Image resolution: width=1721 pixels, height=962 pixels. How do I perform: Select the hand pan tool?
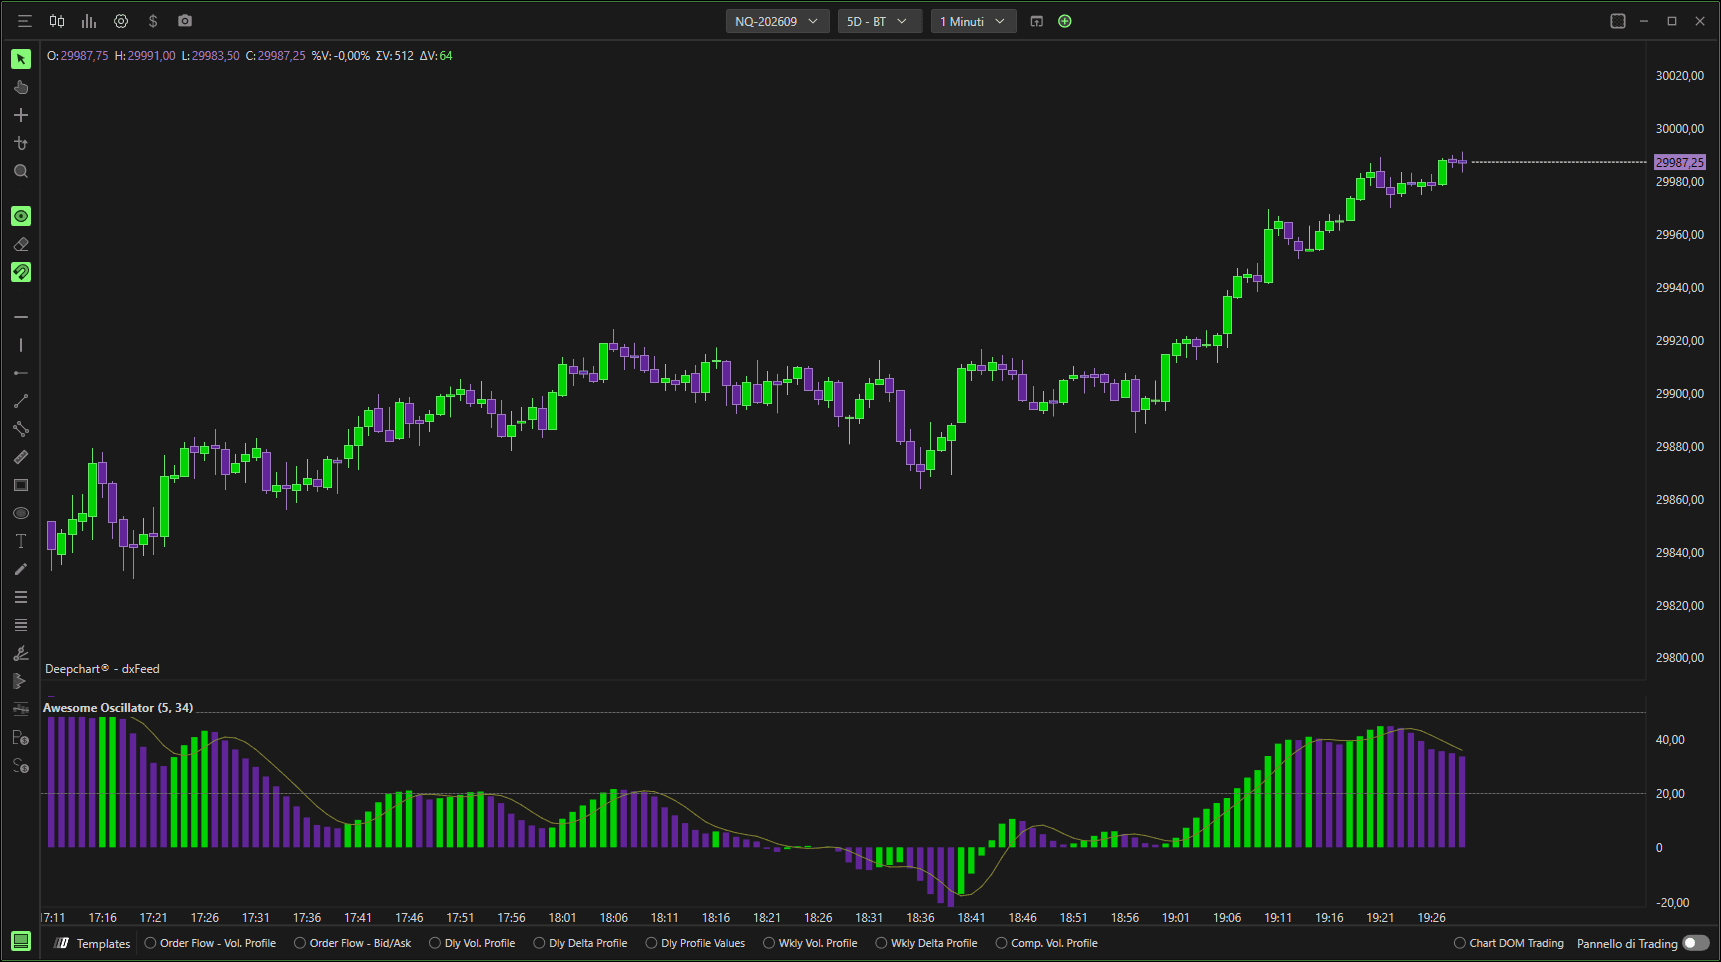point(21,87)
